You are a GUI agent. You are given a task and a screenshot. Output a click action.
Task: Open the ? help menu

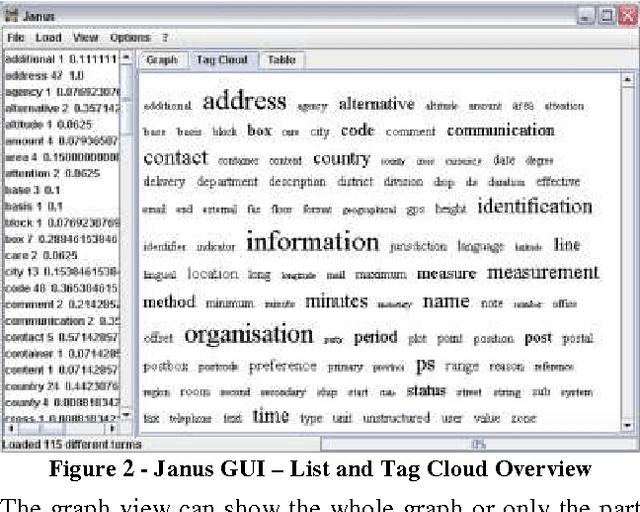[x=165, y=37]
